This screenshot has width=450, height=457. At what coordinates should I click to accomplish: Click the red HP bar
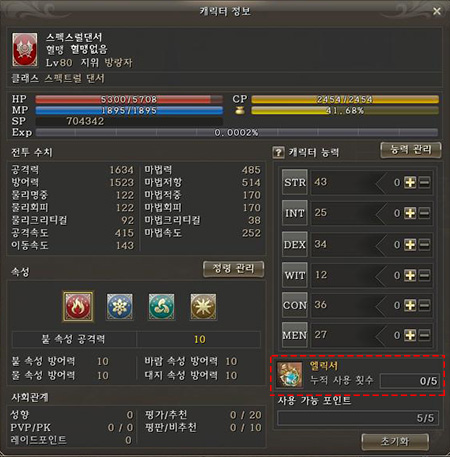(x=129, y=99)
